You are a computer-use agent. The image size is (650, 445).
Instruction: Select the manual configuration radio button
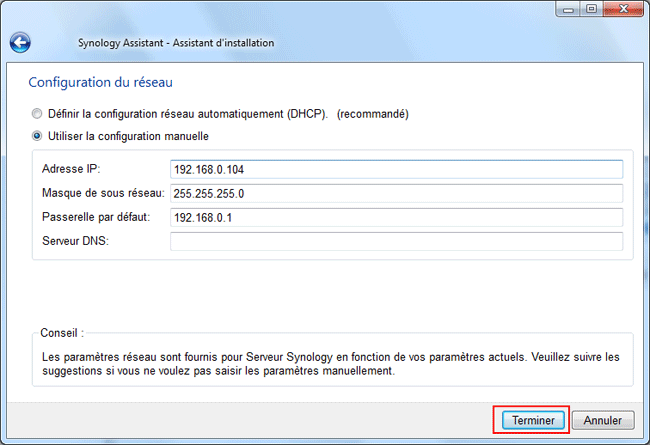pos(38,136)
